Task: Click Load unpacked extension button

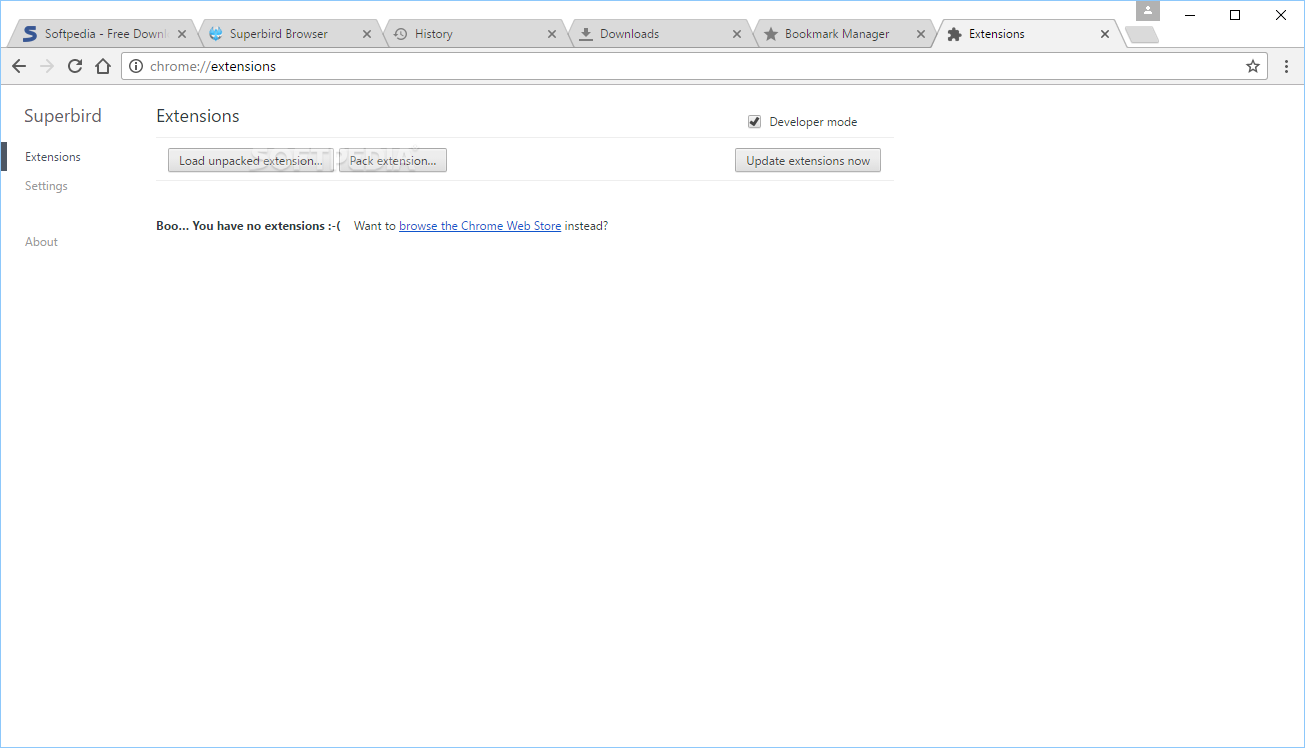Action: (250, 161)
